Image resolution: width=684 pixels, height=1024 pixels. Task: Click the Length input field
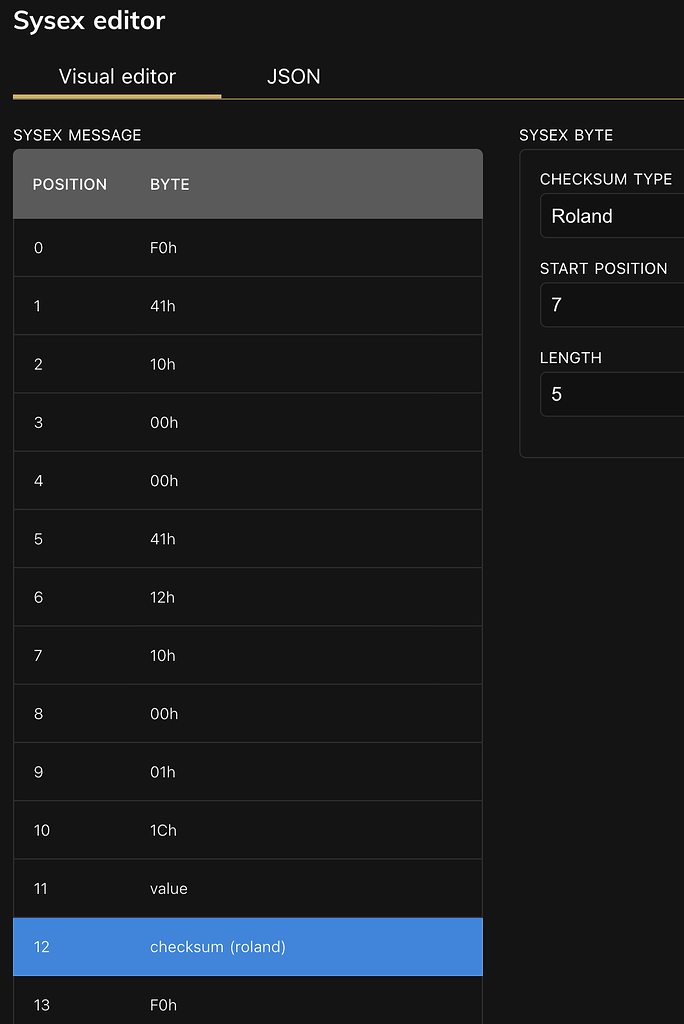pos(612,394)
